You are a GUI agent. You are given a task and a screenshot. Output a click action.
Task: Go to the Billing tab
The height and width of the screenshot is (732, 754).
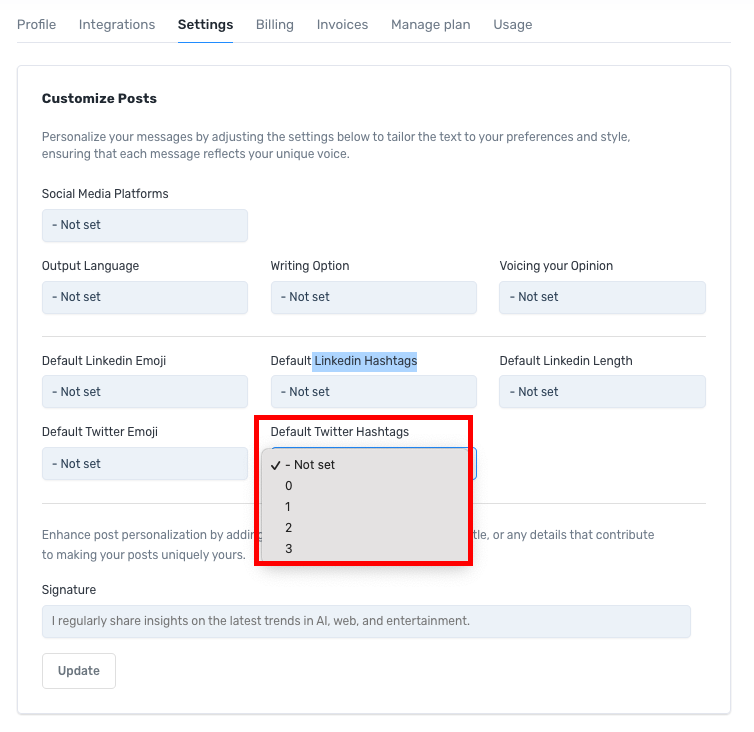[x=275, y=24]
